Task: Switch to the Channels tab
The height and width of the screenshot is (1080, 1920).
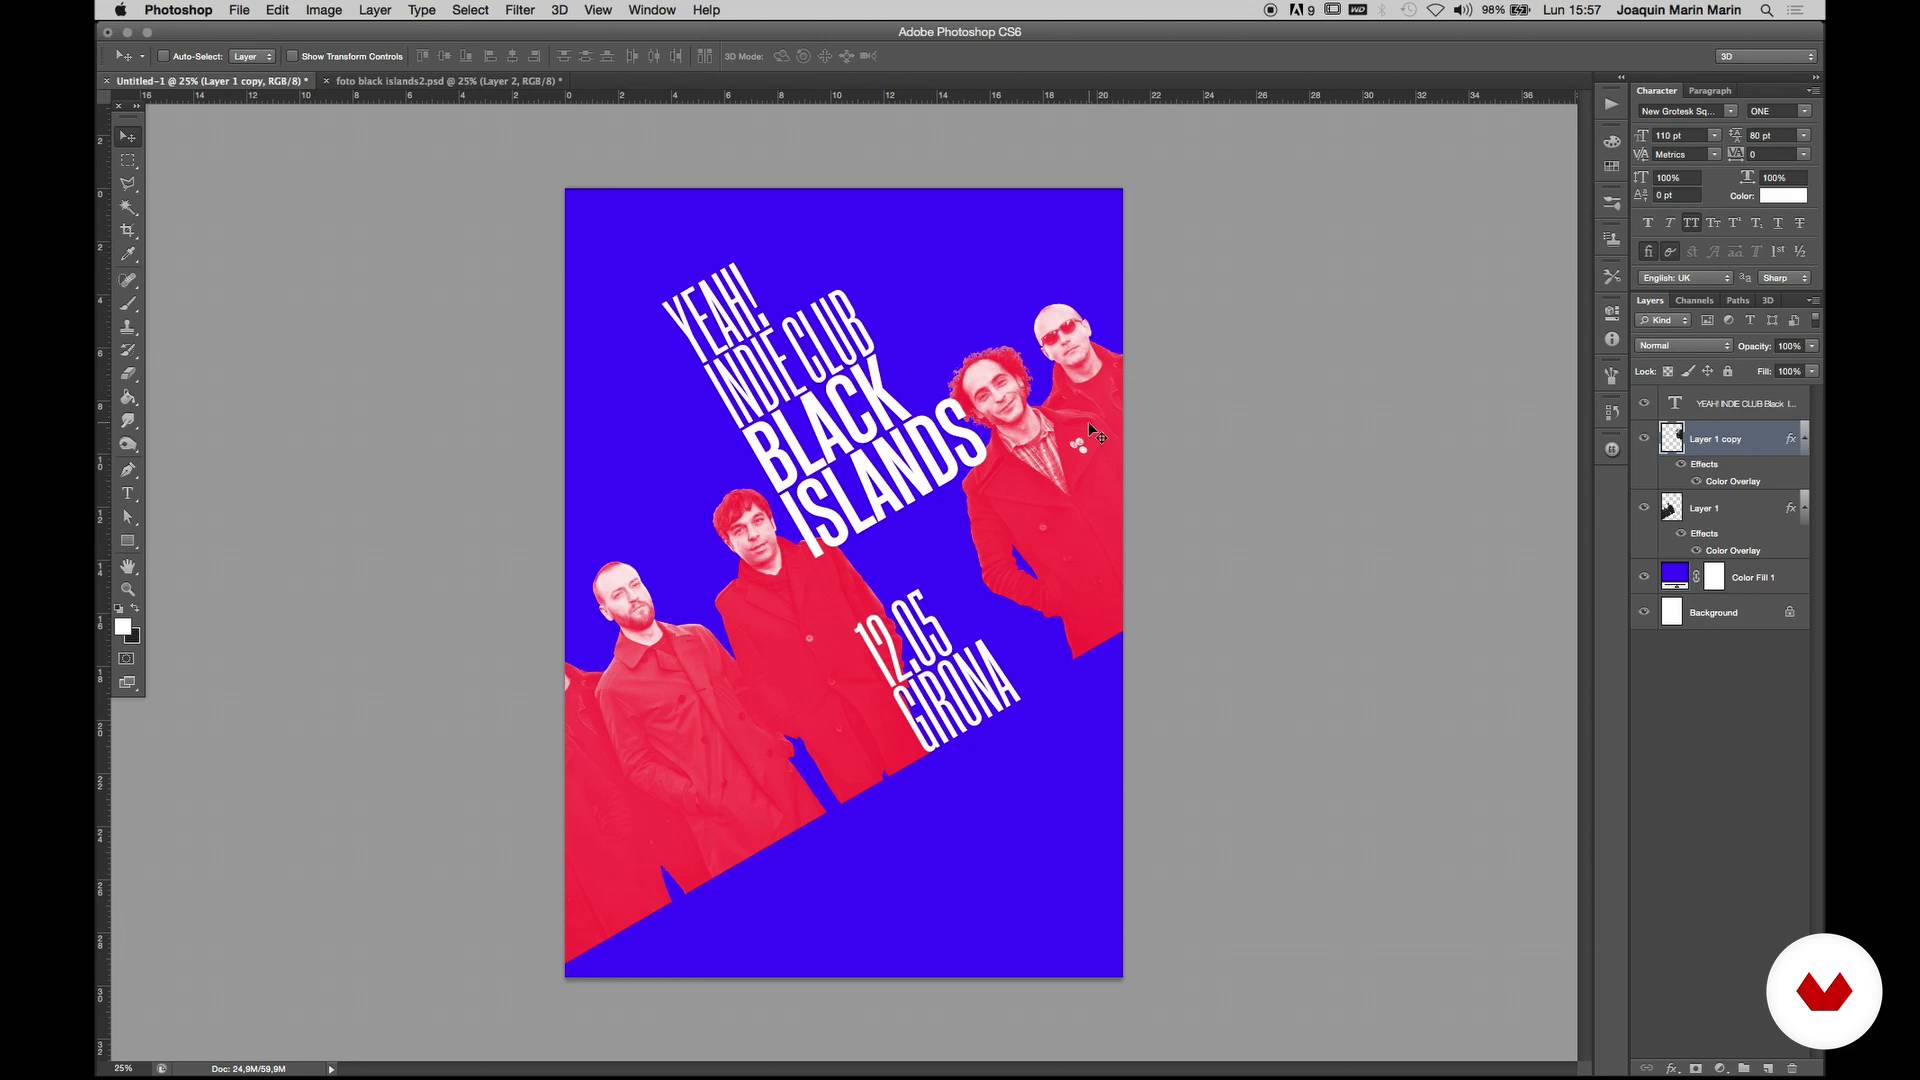Action: pyautogui.click(x=1694, y=300)
